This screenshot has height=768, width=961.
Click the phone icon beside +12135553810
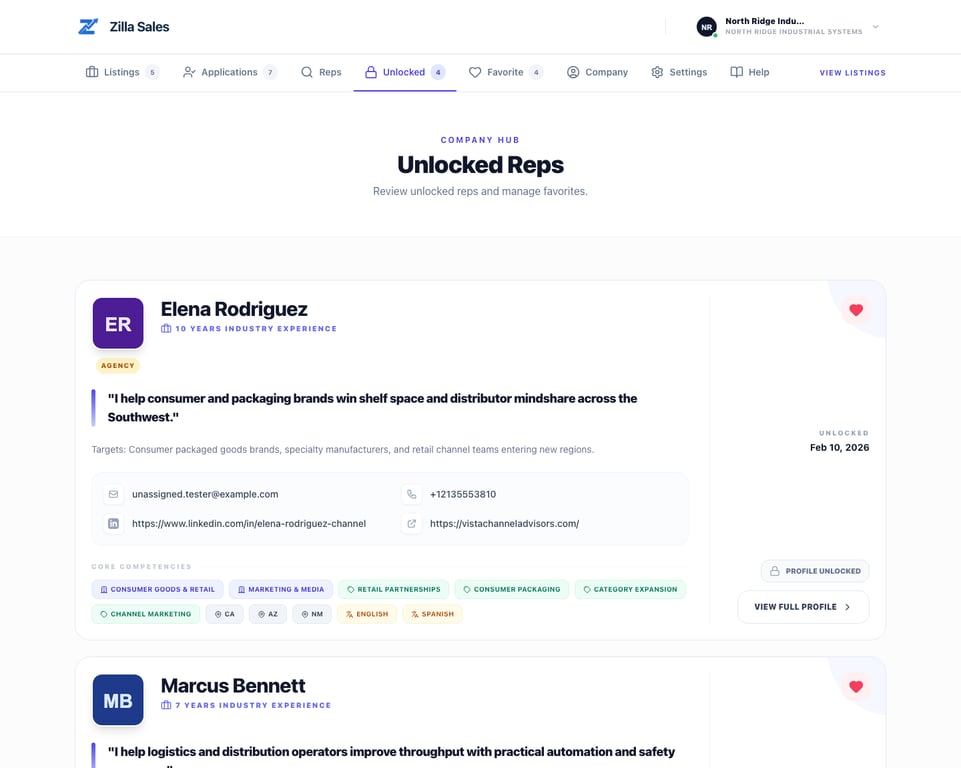pyautogui.click(x=411, y=494)
